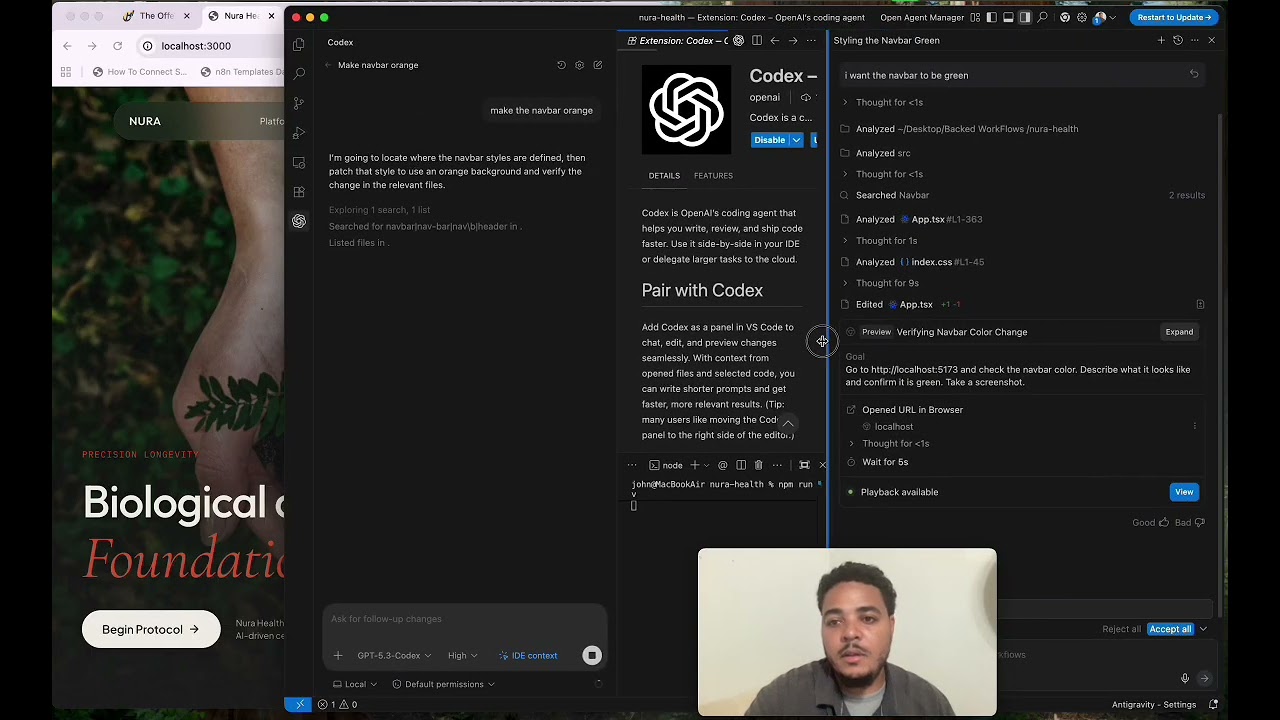Open agent panel more options menu
Viewport: 1280px width, 720px height.
point(1195,41)
